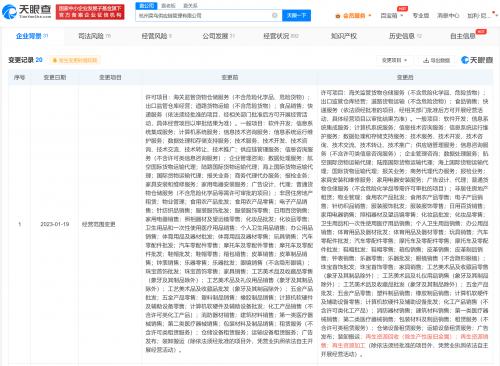This screenshot has width=500, height=366.
Task: Switch to the 司法风险 tab
Action: point(94,36)
